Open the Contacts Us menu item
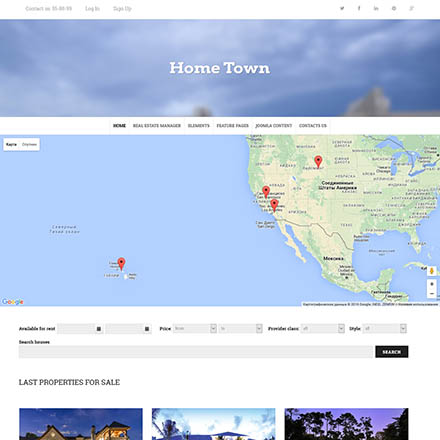The height and width of the screenshot is (440, 440). point(313,126)
